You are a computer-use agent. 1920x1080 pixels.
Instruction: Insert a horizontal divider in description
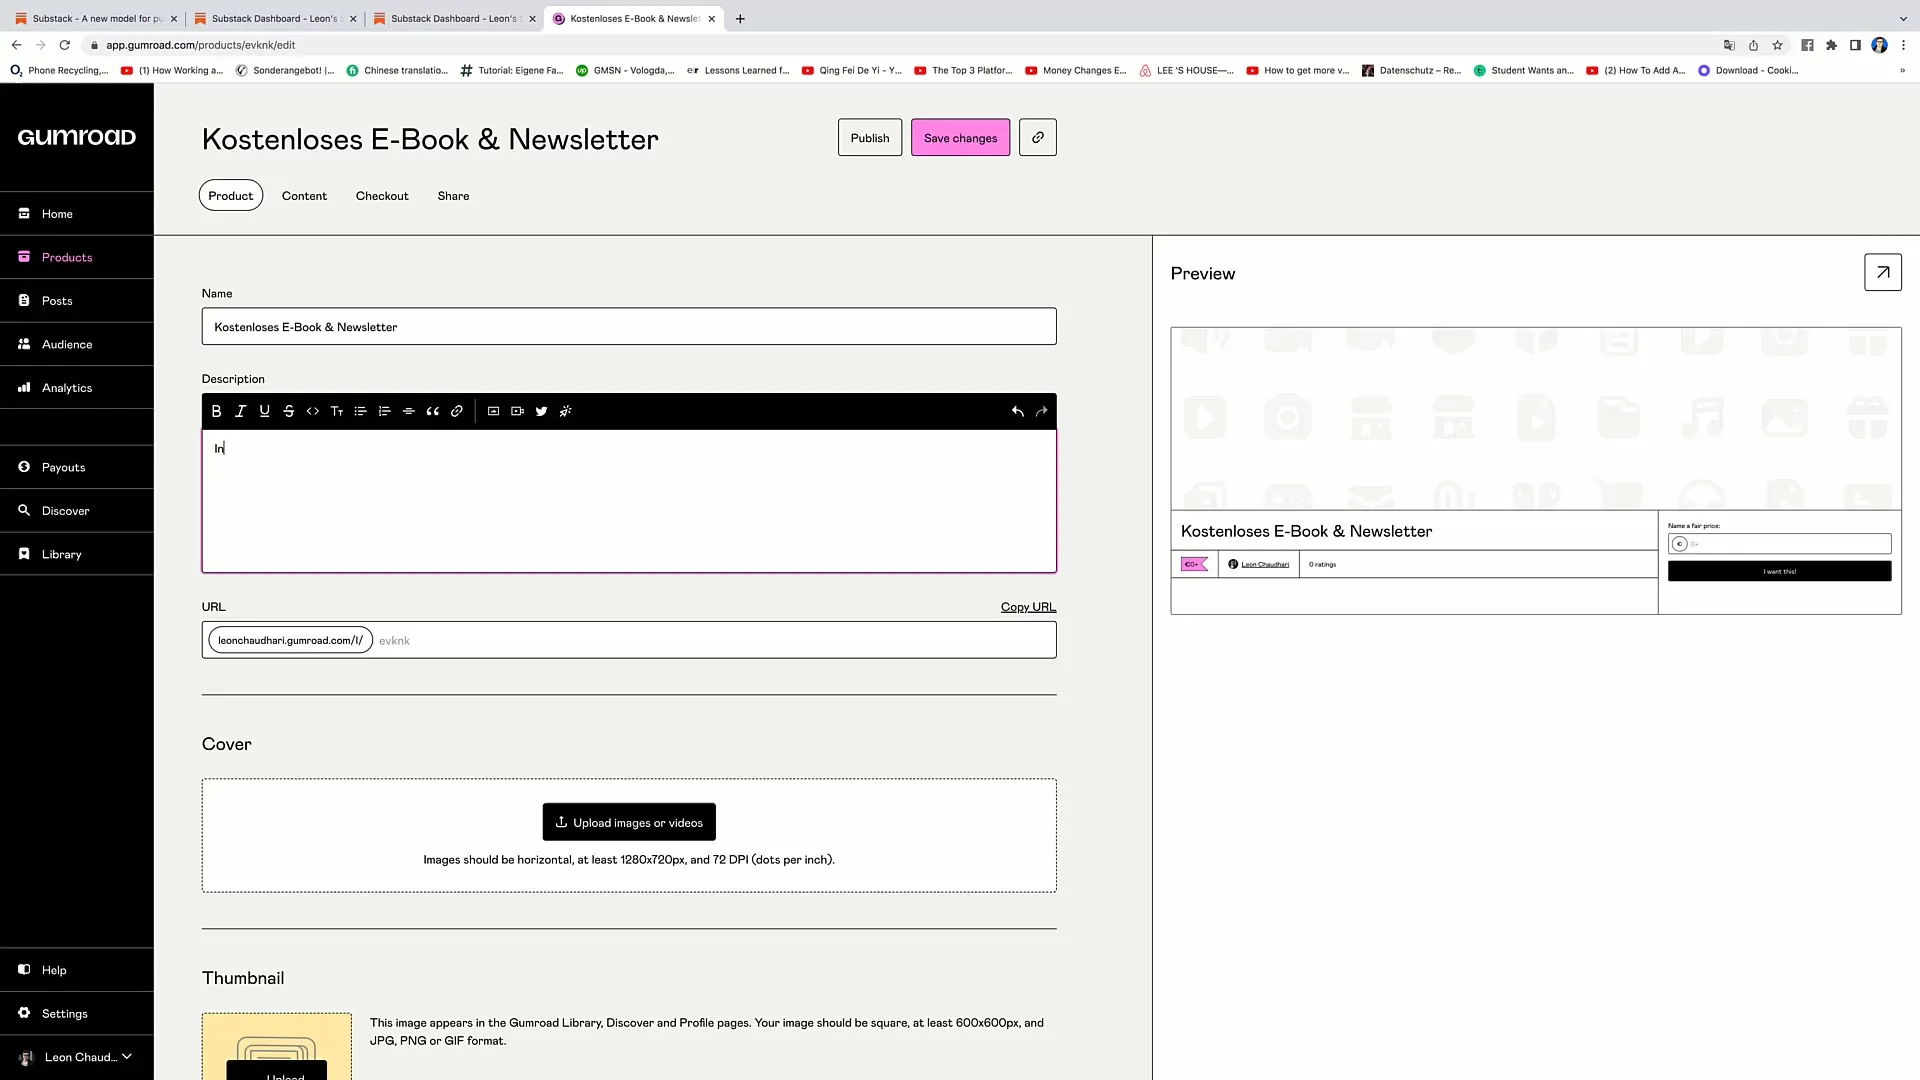coord(408,411)
